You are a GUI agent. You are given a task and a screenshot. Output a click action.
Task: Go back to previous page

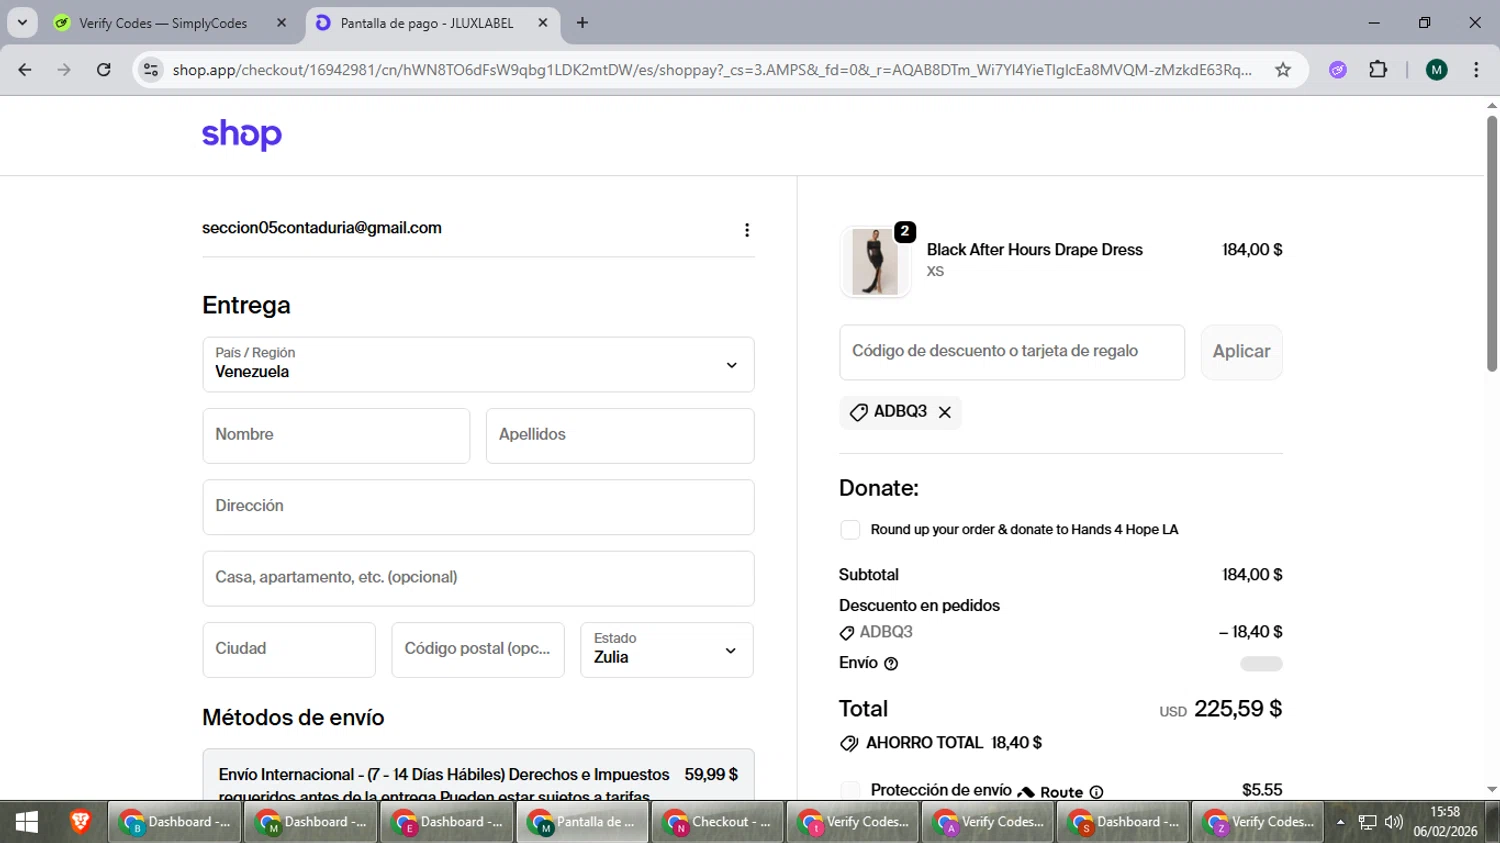25,70
